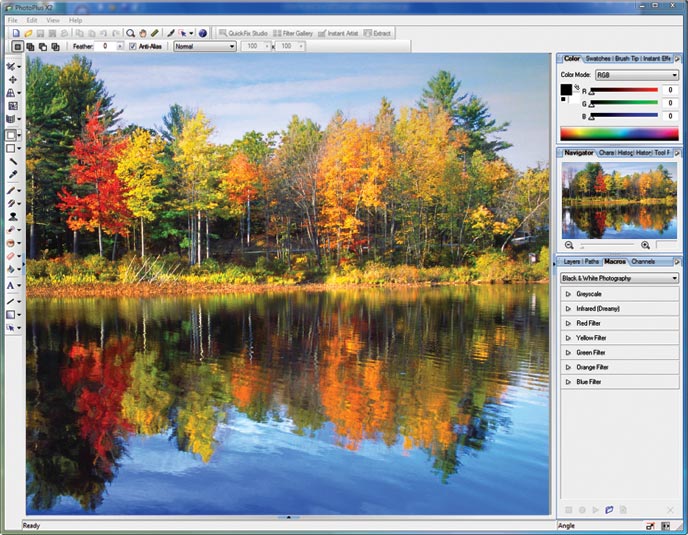Image resolution: width=688 pixels, height=535 pixels.
Task: Click the Extract button
Action: click(x=377, y=33)
